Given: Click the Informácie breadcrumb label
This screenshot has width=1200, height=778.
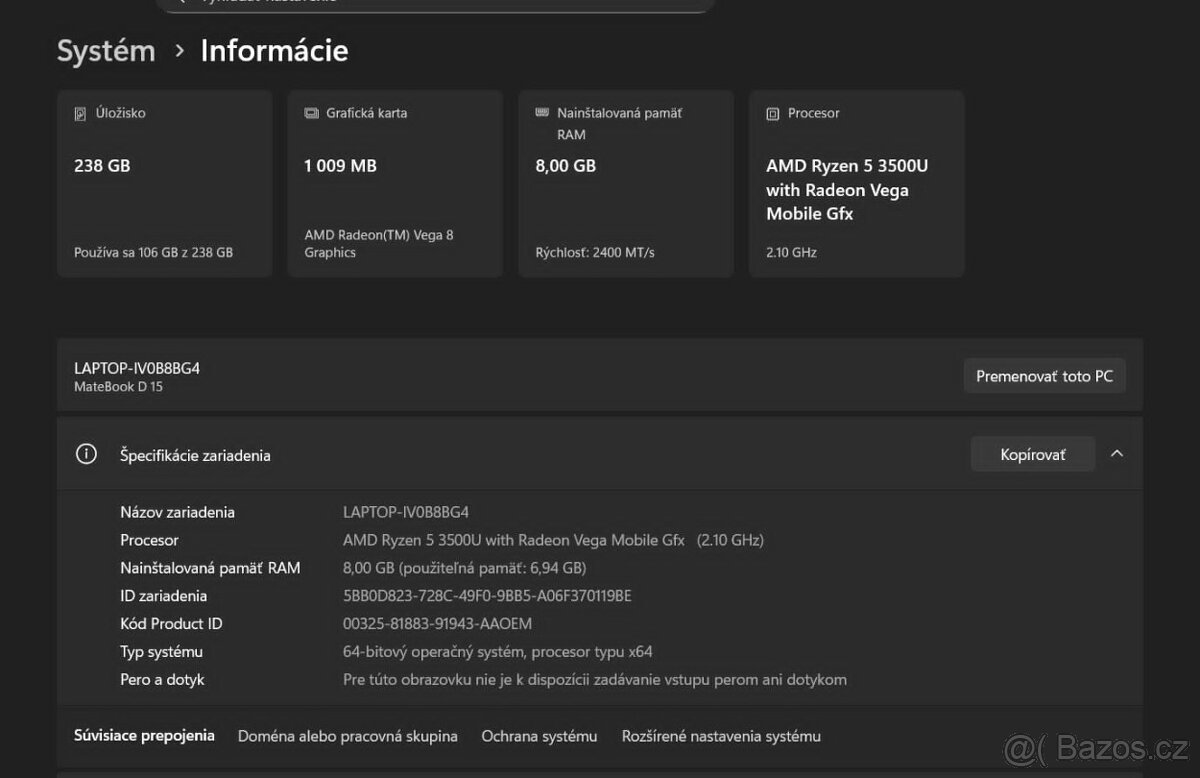Looking at the screenshot, I should (x=273, y=50).
